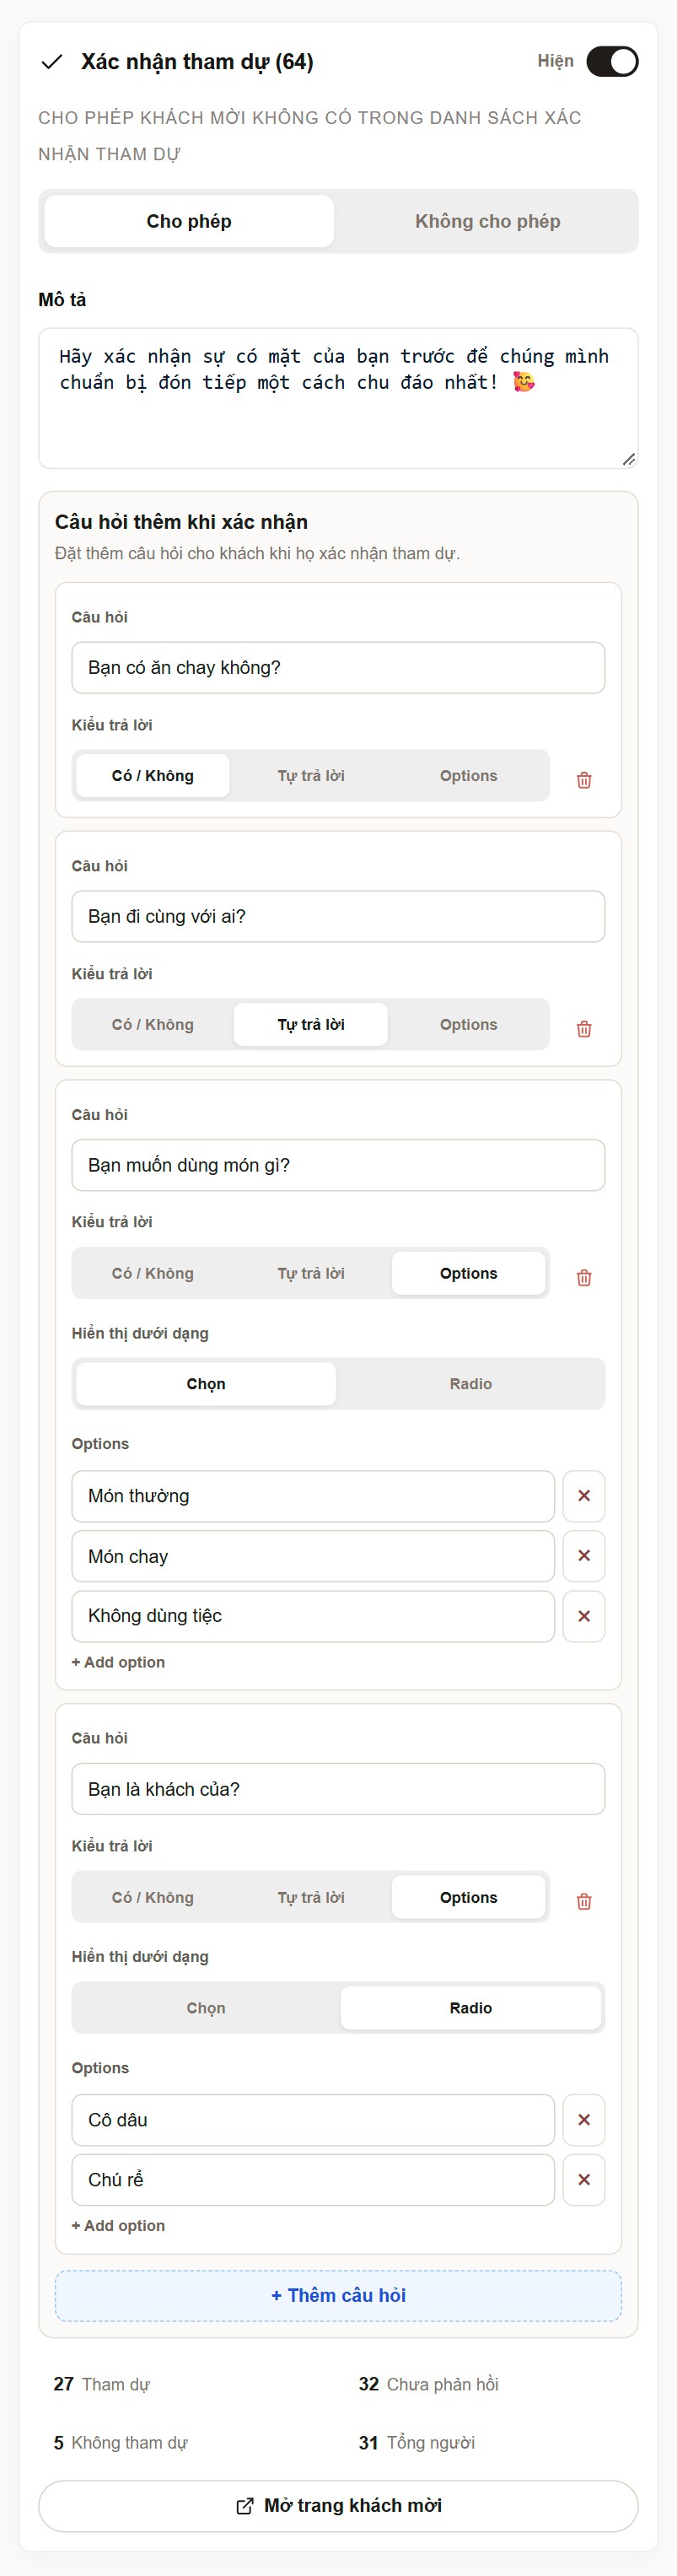Edit the question 'Bạn đi cùng với ai?'
677x2576 pixels.
(x=338, y=916)
